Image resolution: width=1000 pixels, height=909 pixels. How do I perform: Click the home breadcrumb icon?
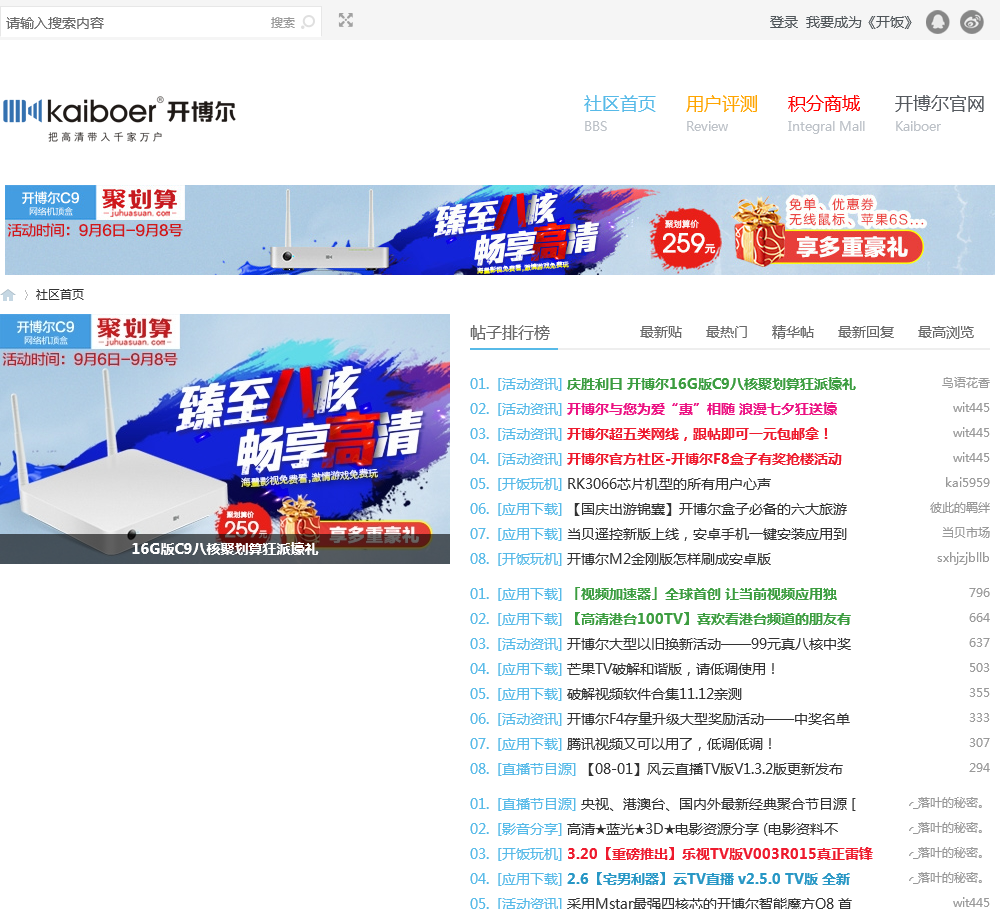point(8,295)
